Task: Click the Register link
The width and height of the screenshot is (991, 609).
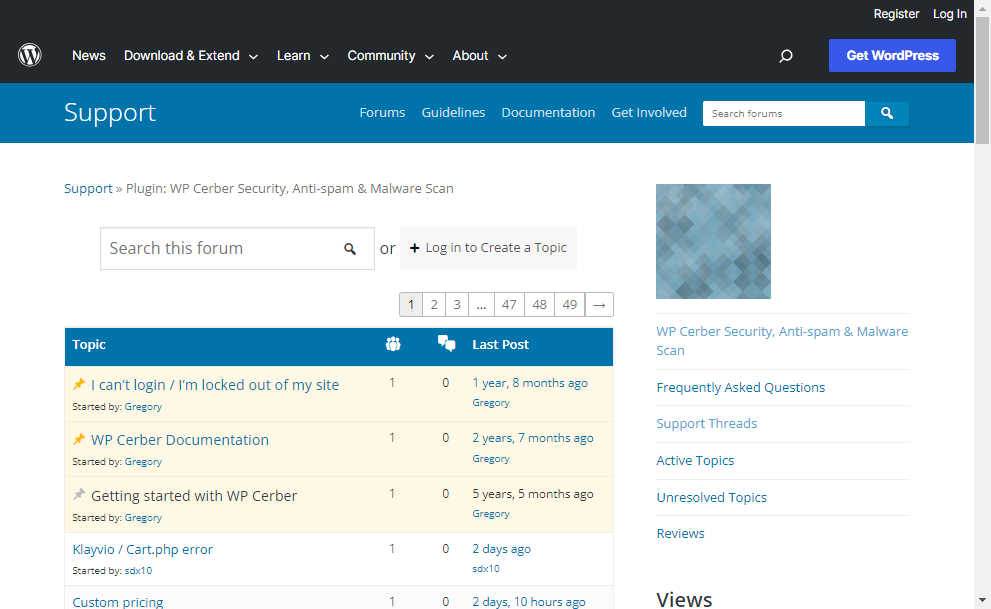Action: 896,14
